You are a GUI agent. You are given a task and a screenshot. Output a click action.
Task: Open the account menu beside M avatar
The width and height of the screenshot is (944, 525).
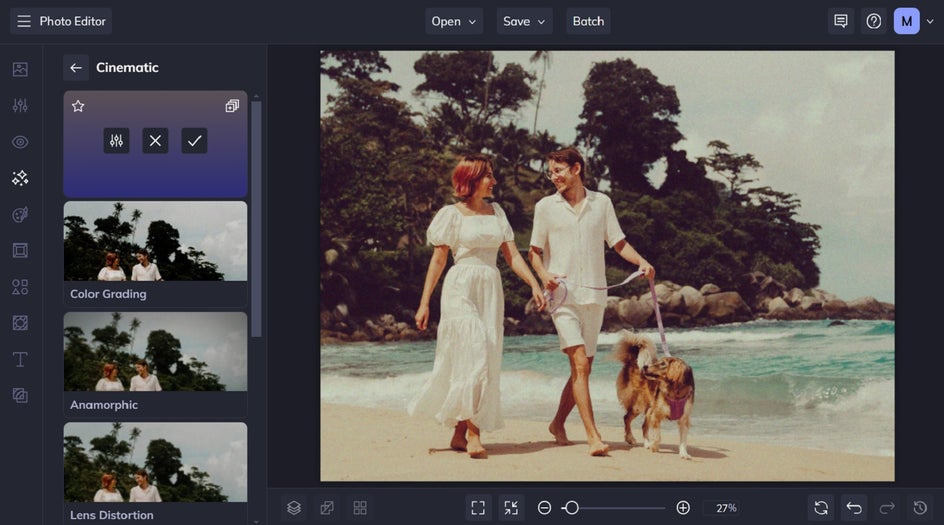pyautogui.click(x=929, y=21)
